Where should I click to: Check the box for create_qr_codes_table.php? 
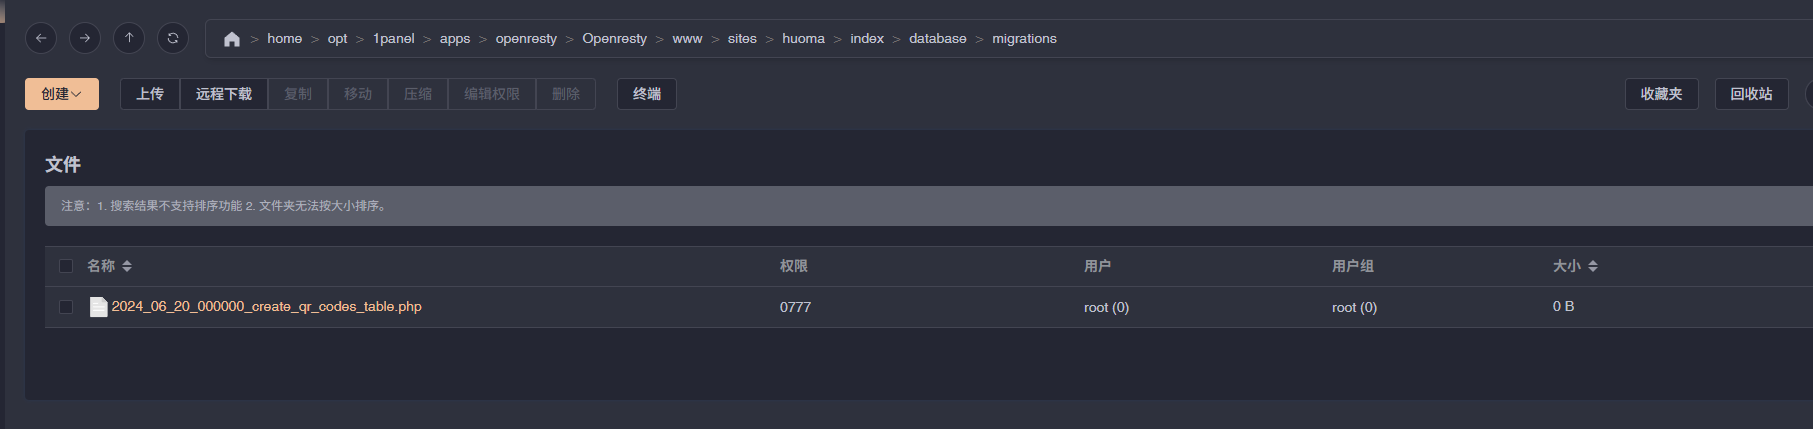66,307
